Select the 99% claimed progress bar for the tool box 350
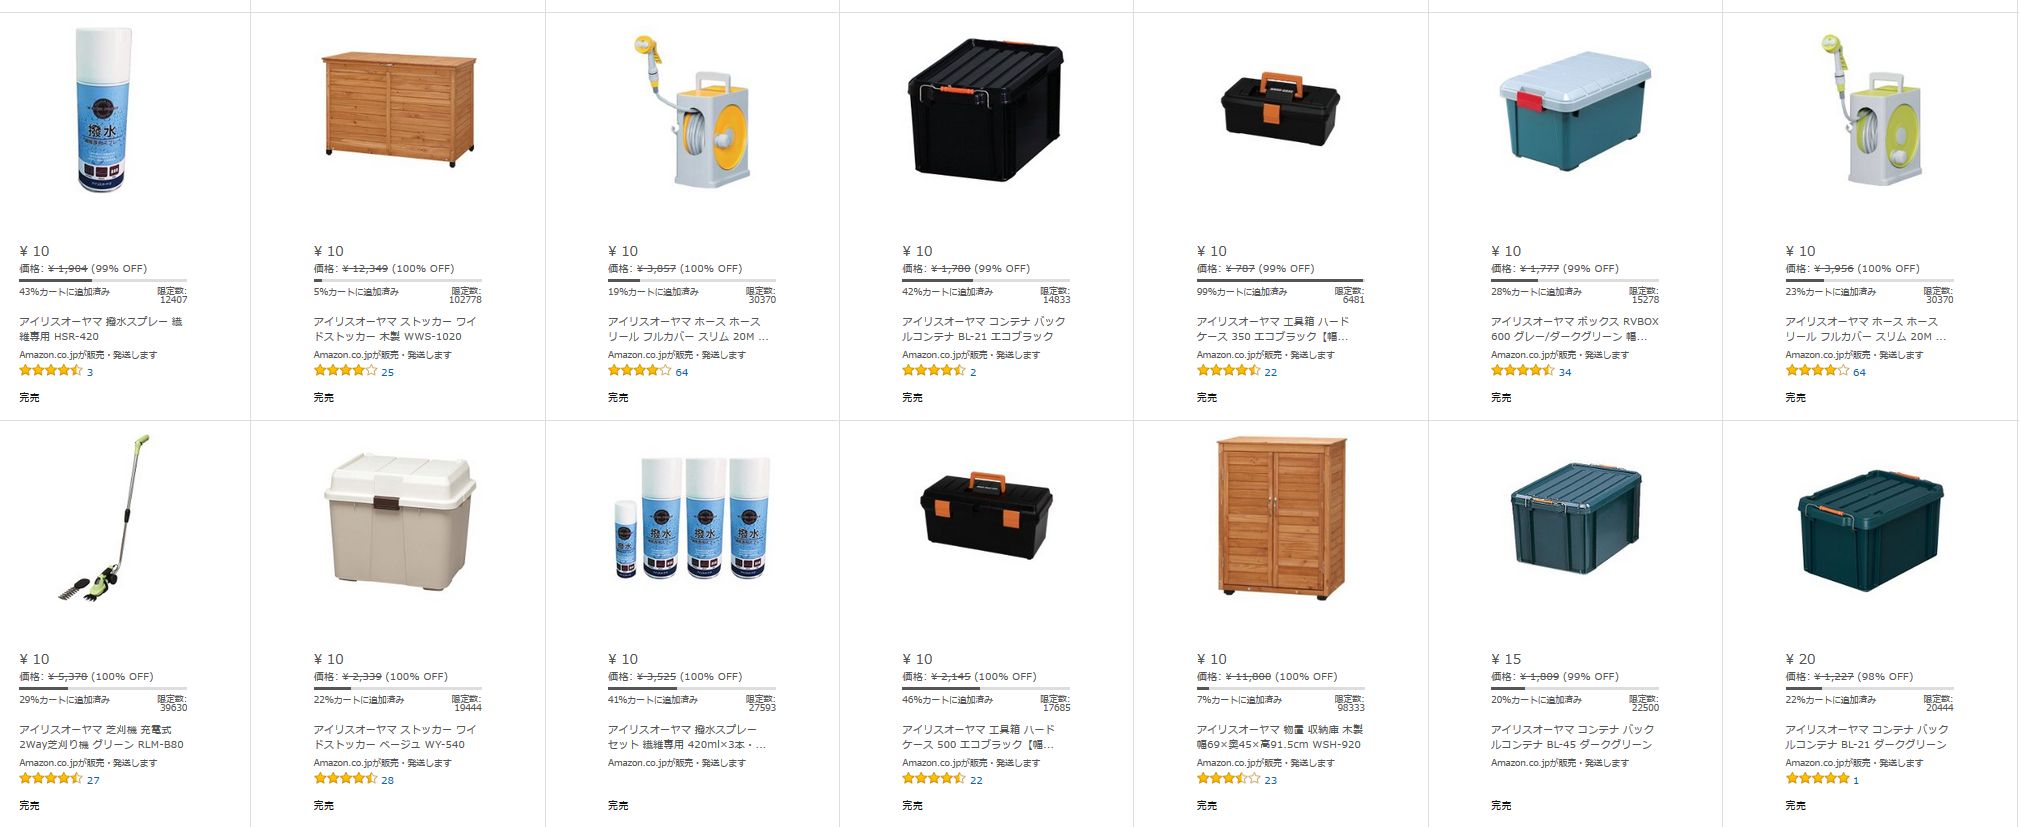Image resolution: width=2019 pixels, height=827 pixels. [1280, 281]
